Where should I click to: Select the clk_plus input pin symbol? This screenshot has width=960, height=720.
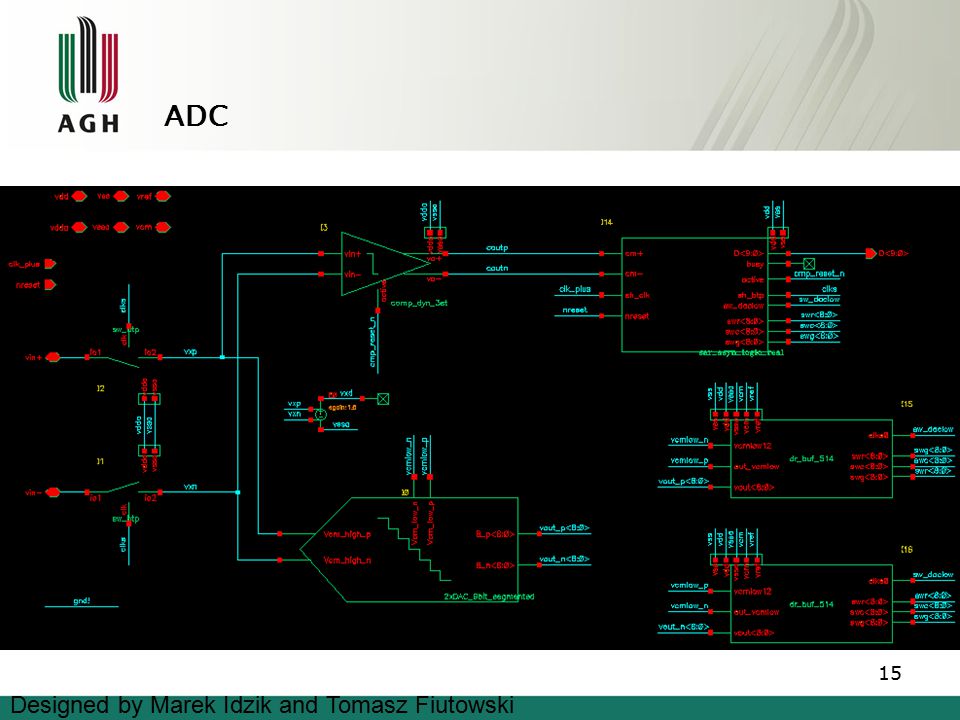point(50,264)
